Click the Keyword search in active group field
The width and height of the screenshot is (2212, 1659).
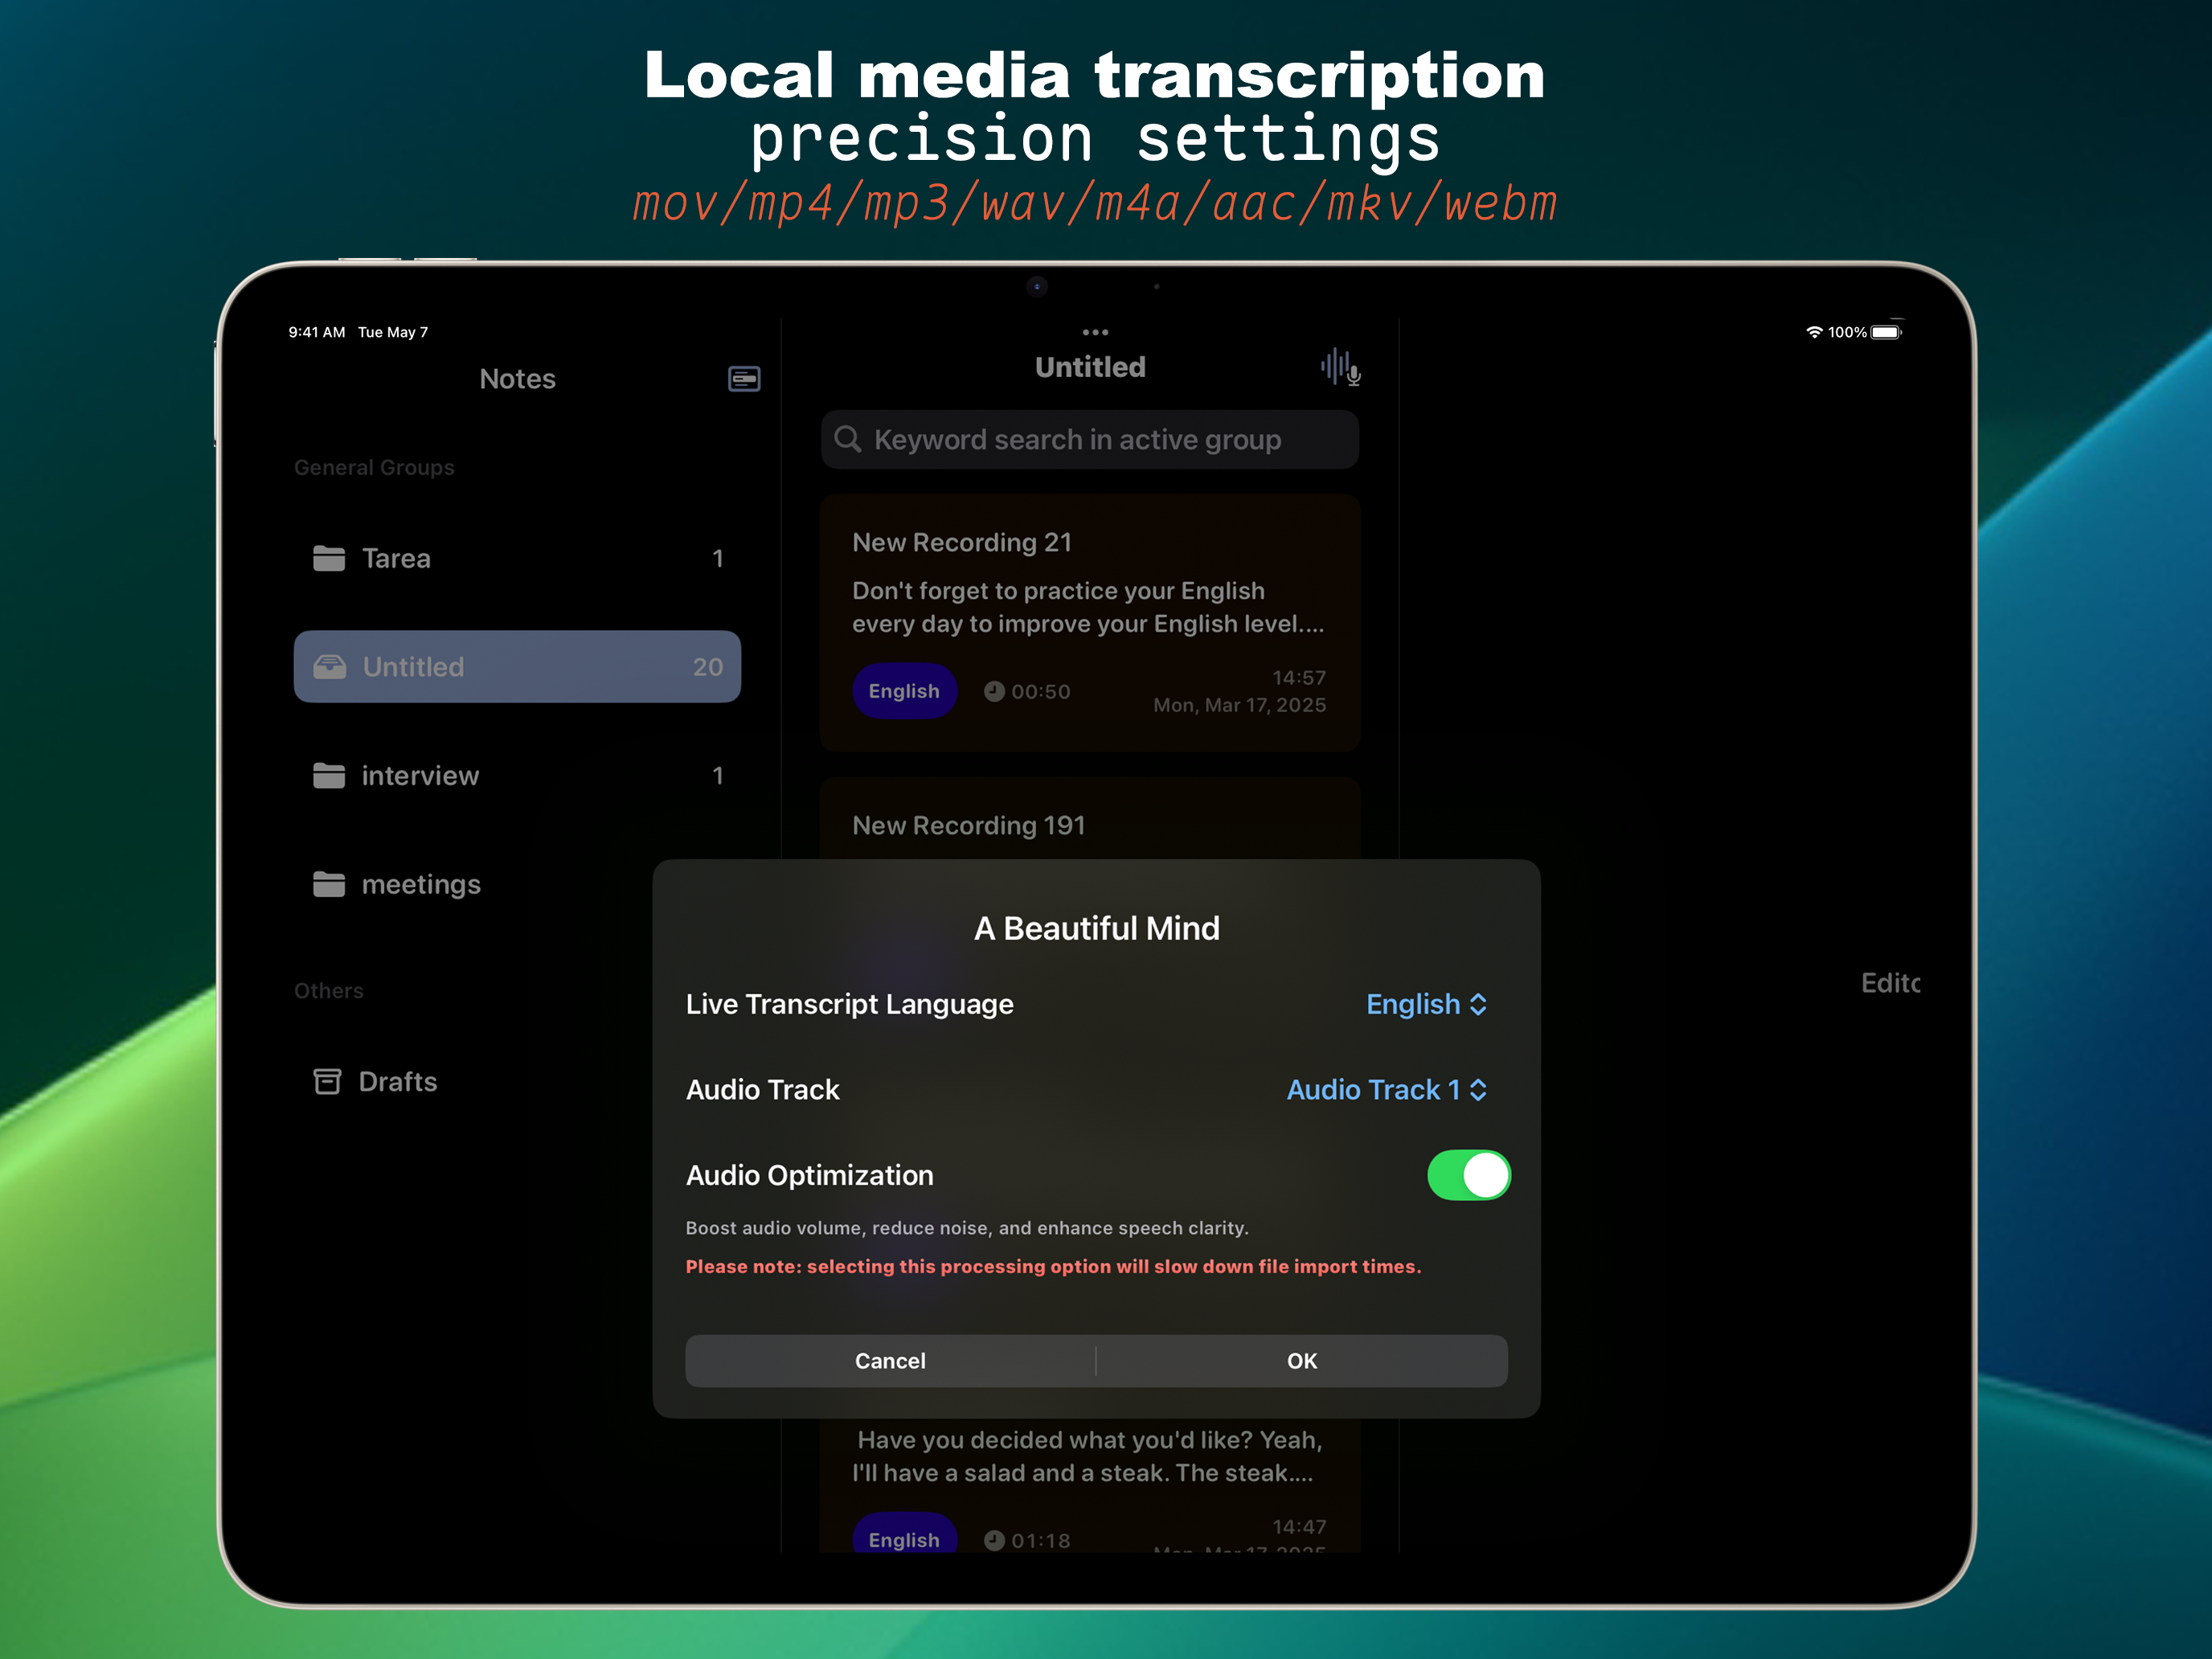1090,439
